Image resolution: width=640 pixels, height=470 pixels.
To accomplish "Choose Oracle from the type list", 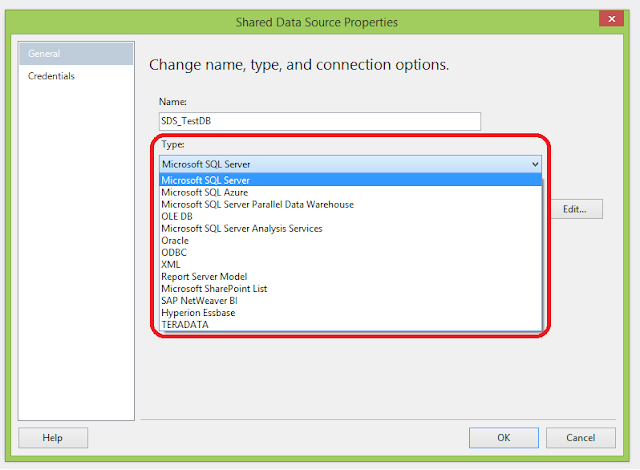I will click(350, 240).
